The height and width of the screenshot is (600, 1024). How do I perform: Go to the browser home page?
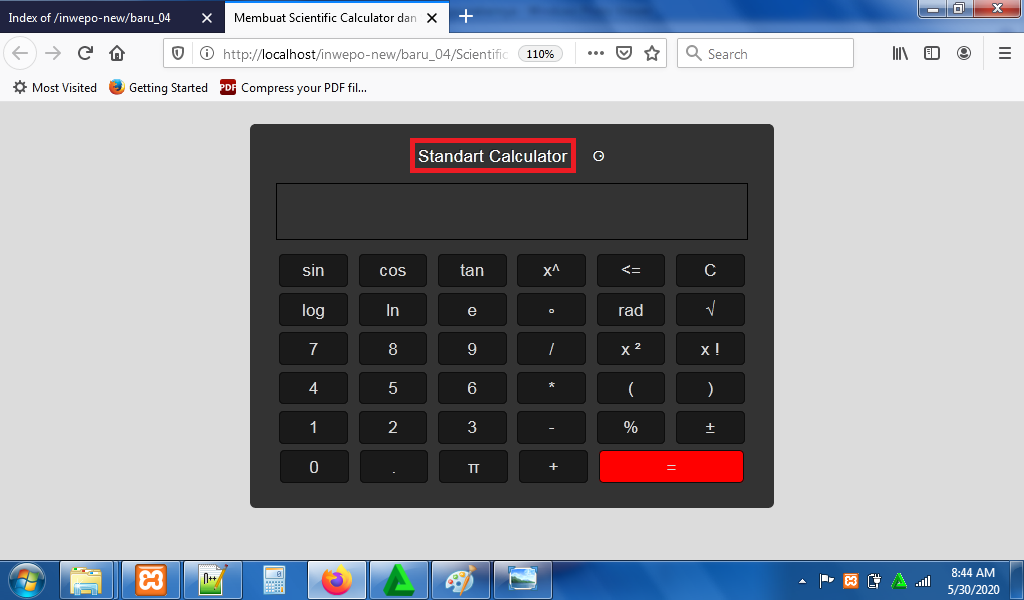pyautogui.click(x=117, y=54)
